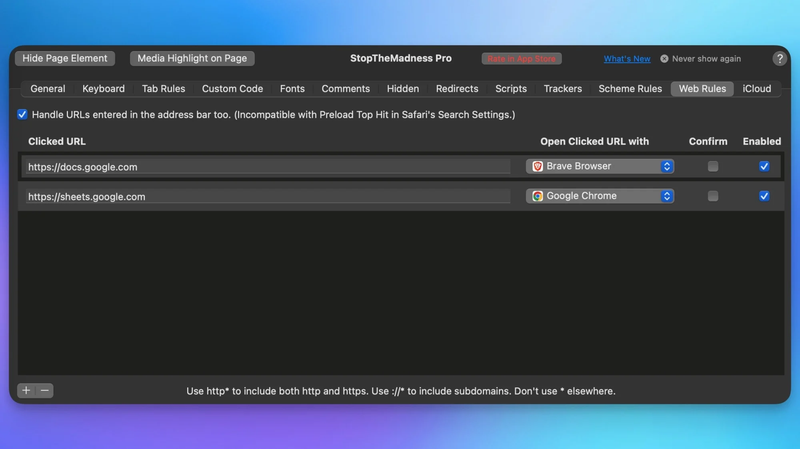Click the Rate in App Store button
800x449 pixels.
click(521, 59)
